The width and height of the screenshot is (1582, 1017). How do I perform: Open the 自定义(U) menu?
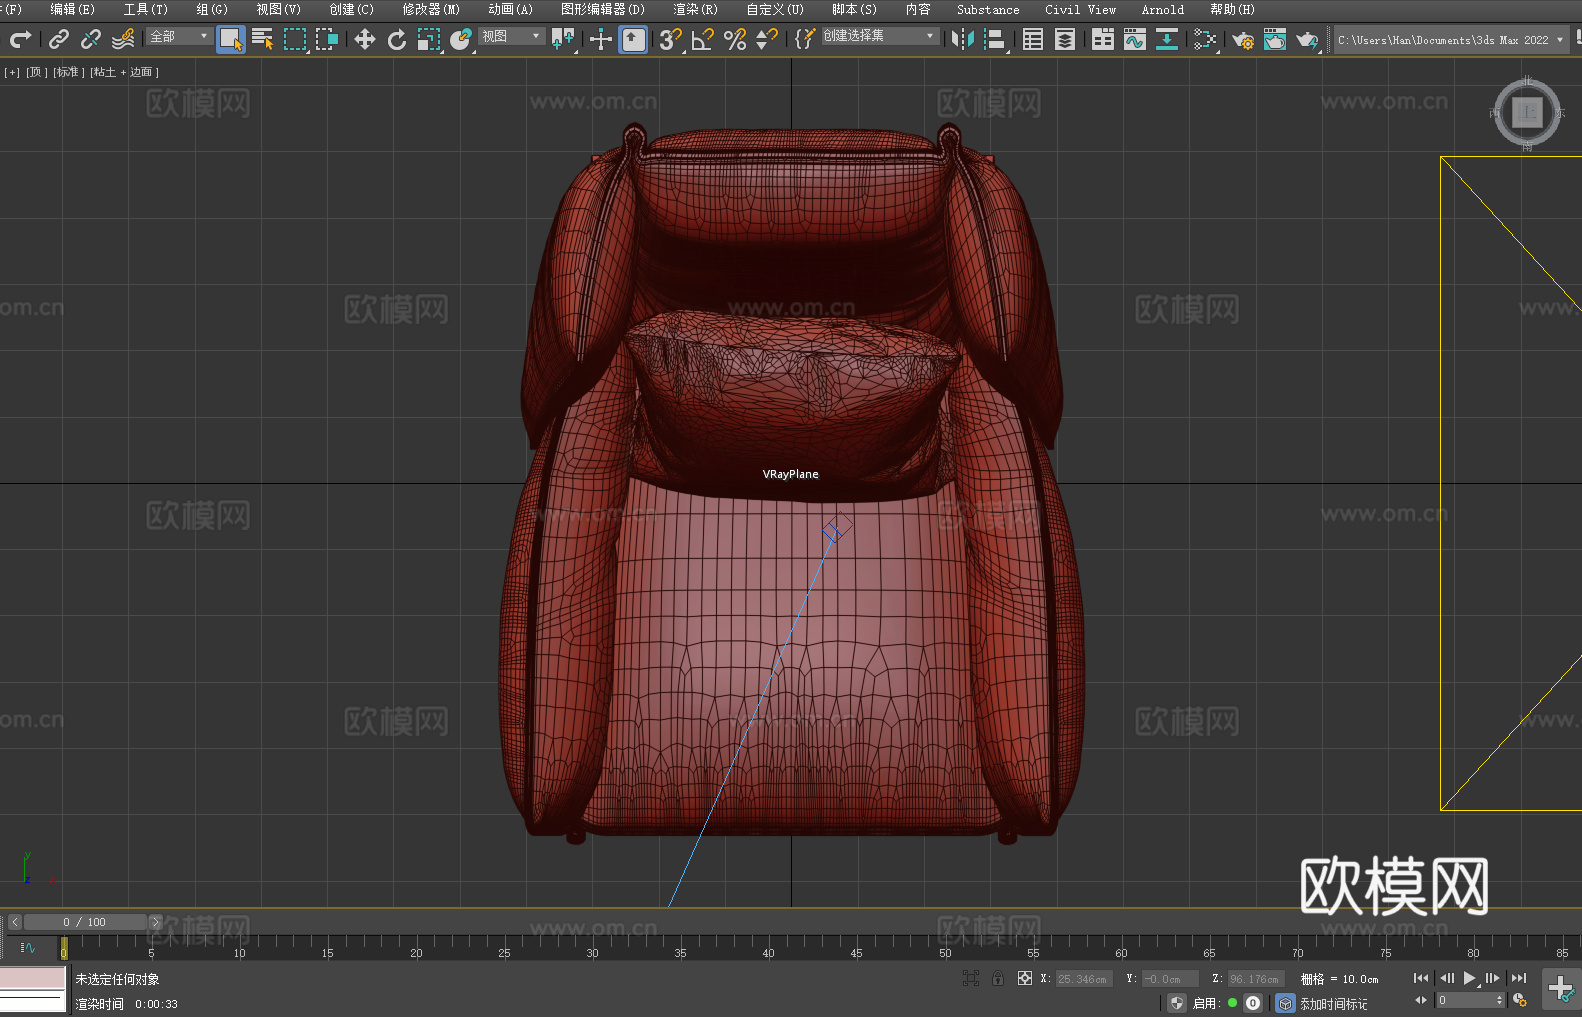pyautogui.click(x=775, y=9)
